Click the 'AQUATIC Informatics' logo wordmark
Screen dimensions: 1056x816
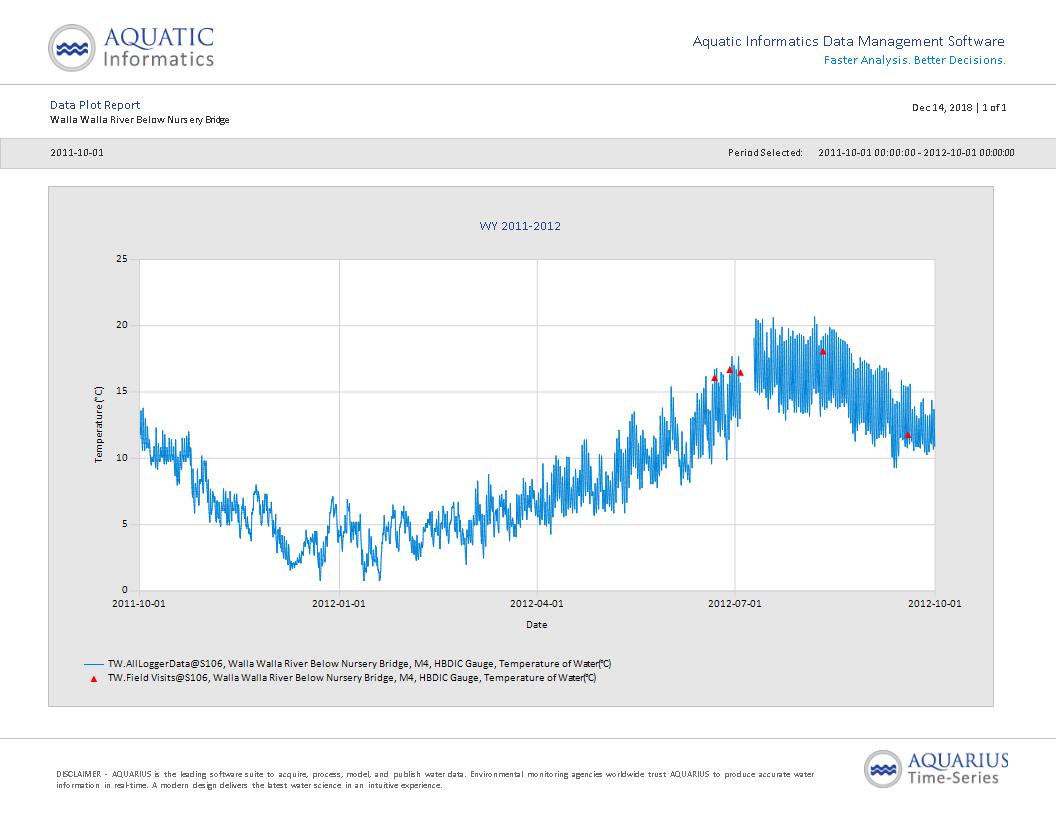point(159,47)
